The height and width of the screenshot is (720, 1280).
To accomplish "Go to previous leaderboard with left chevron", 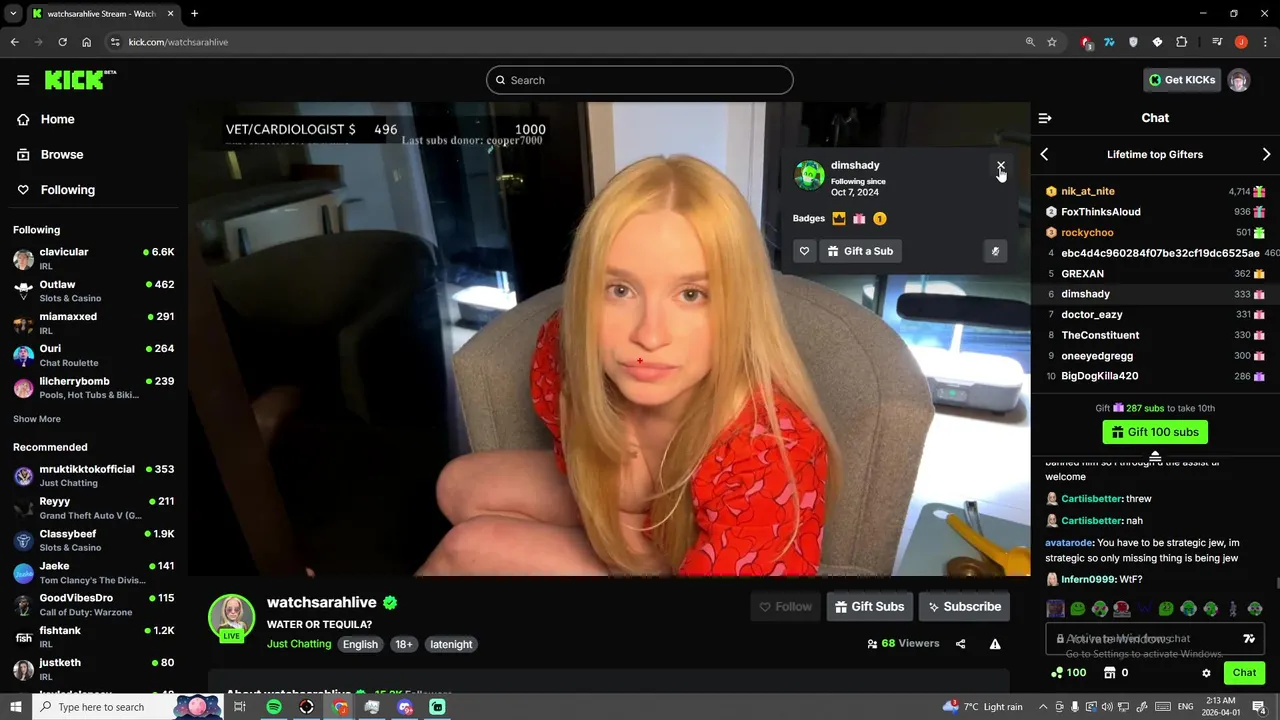I will click(1044, 154).
